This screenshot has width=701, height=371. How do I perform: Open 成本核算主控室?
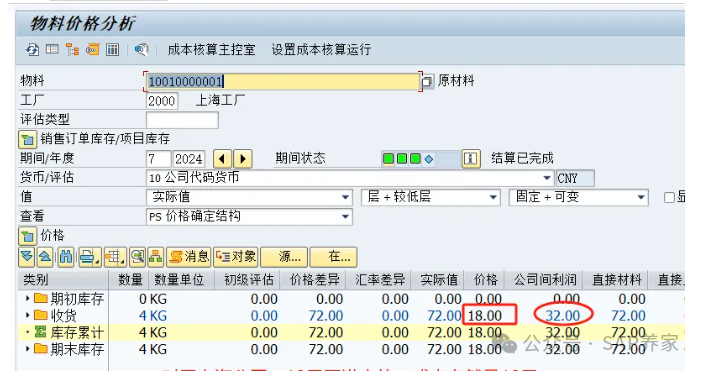click(x=211, y=50)
